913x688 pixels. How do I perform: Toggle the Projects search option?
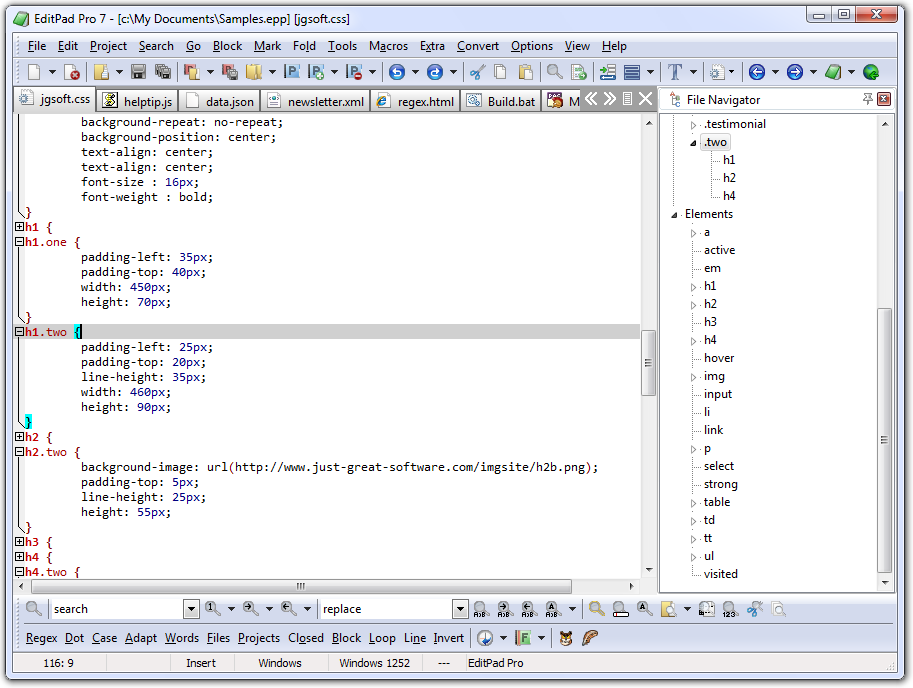tap(259, 639)
